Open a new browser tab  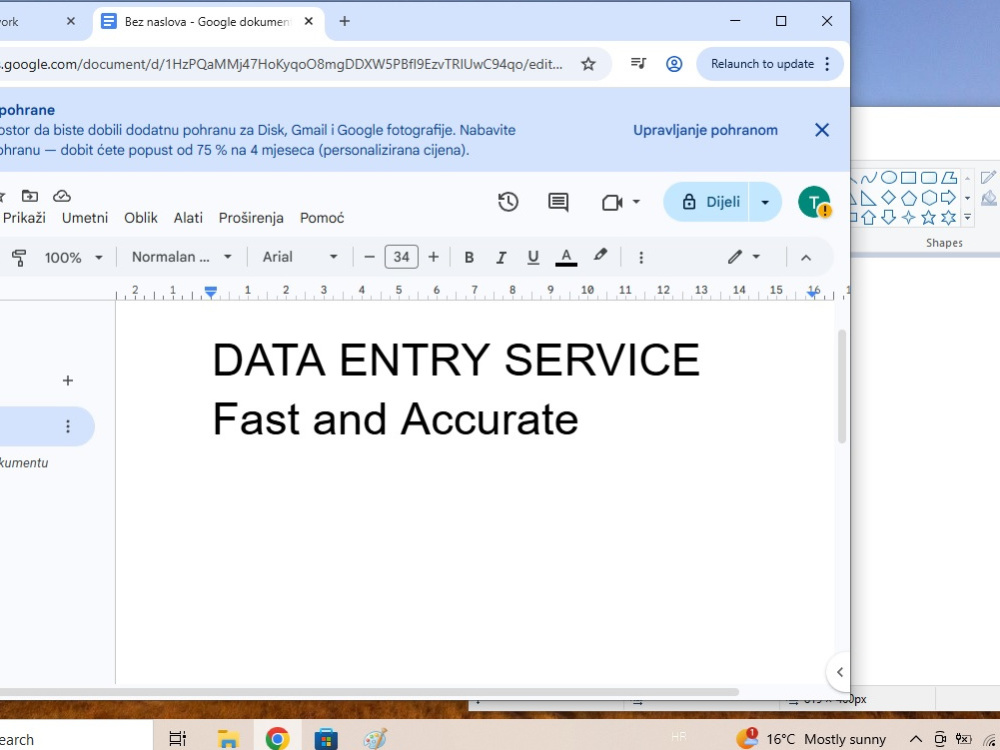[x=344, y=21]
